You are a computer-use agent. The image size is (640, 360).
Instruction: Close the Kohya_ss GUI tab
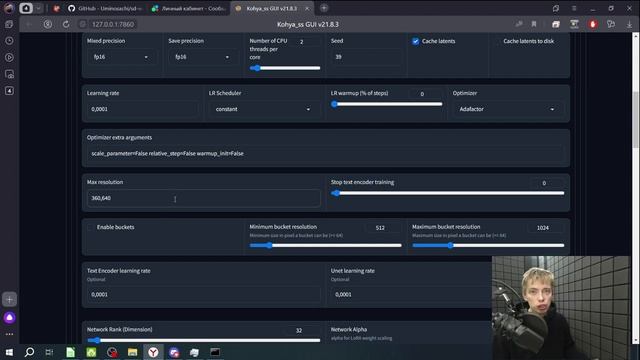[307, 8]
